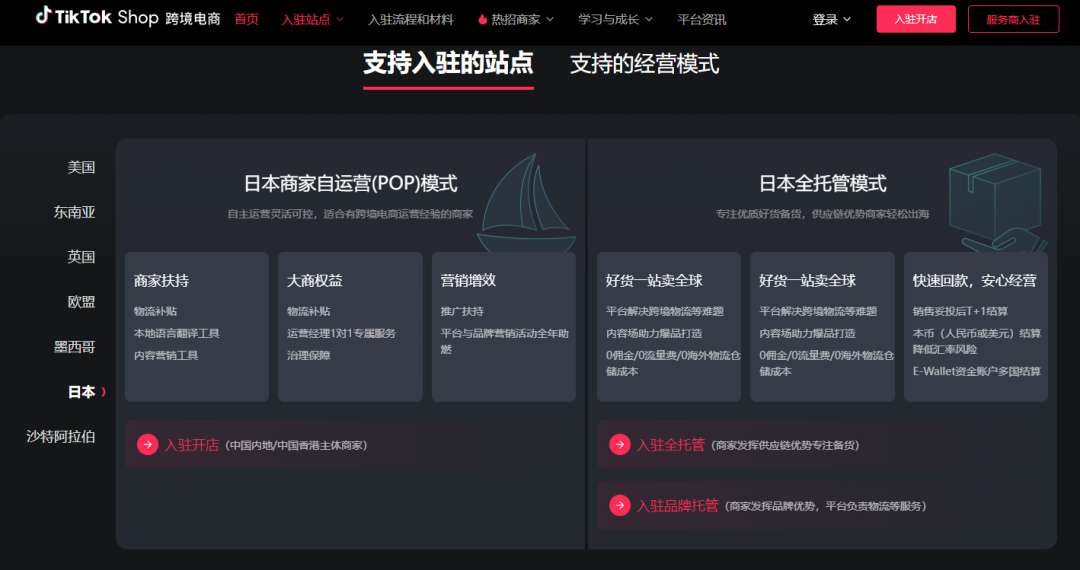
Task: Click the red arrow icon beside 入驻开店
Action: pyautogui.click(x=147, y=445)
